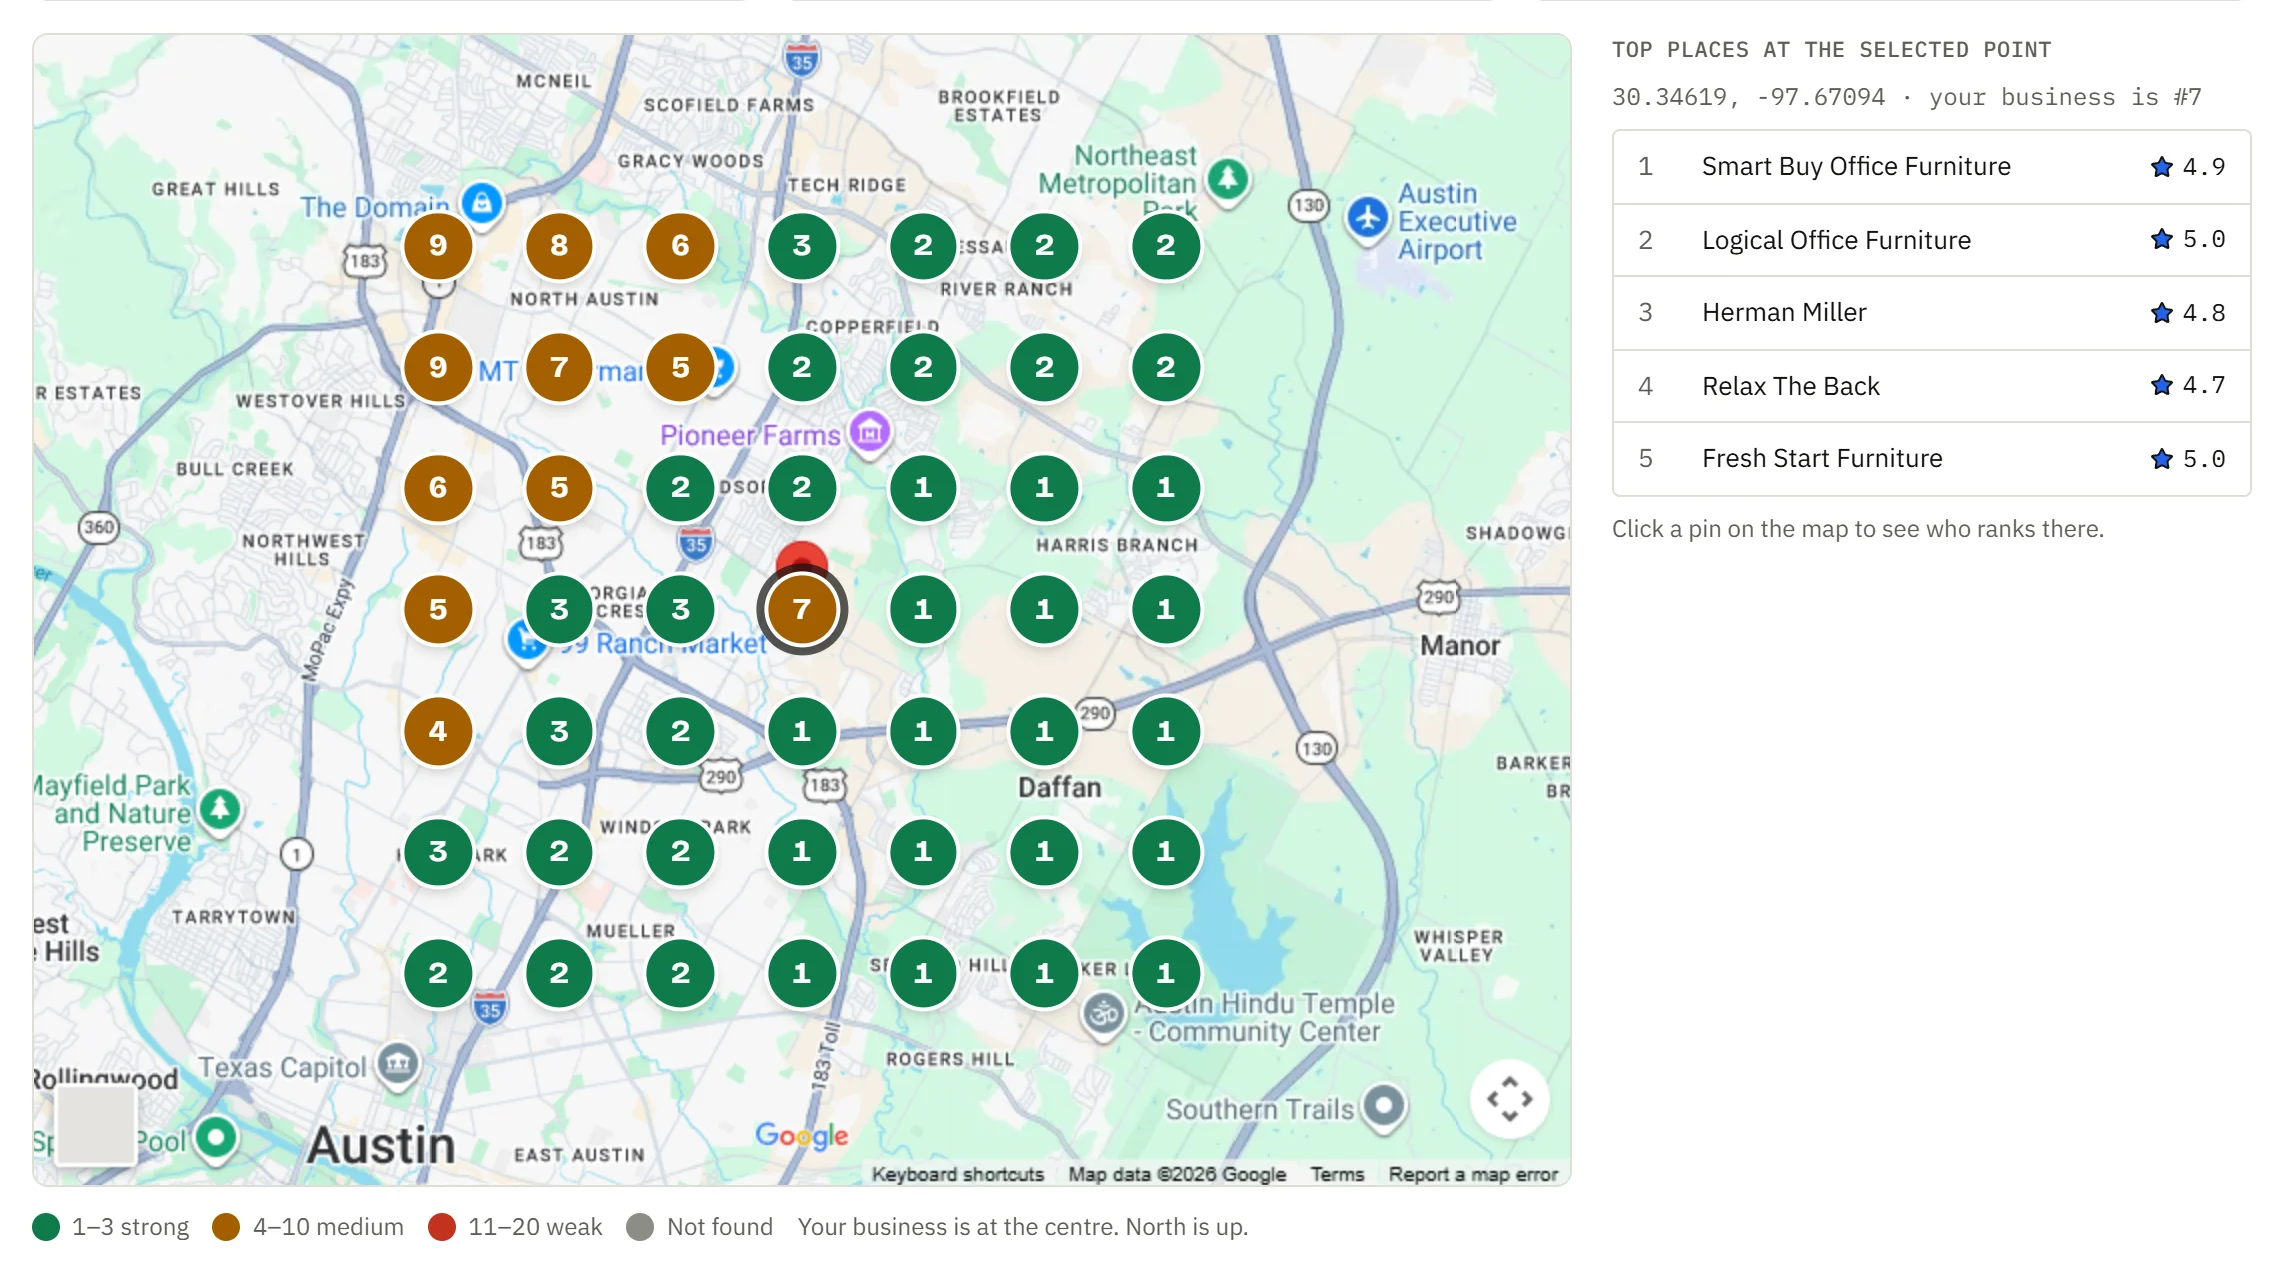Click the Daffan map label
The image size is (2284, 1274).
click(1060, 788)
